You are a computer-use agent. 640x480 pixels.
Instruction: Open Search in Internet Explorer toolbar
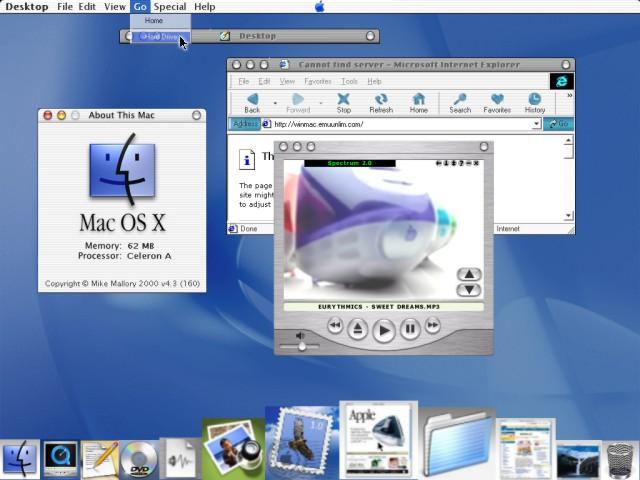[x=460, y=103]
